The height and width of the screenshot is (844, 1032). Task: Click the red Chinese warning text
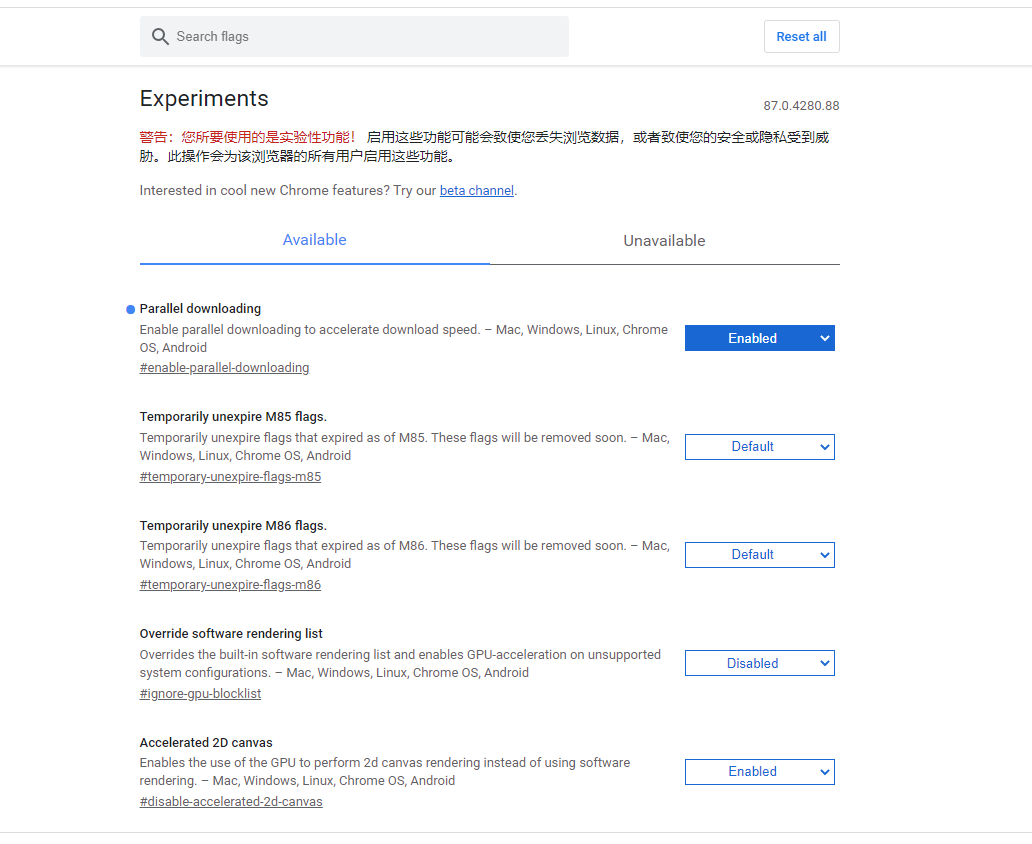pyautogui.click(x=247, y=137)
